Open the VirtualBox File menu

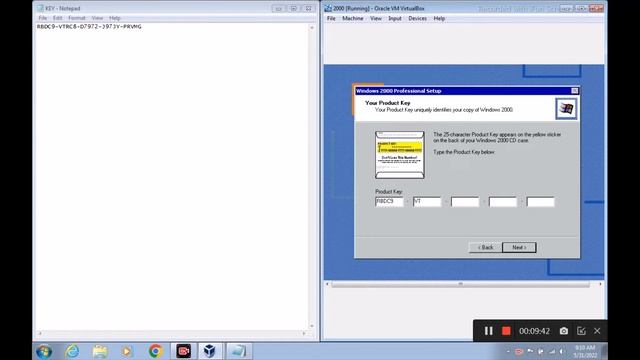pos(331,18)
